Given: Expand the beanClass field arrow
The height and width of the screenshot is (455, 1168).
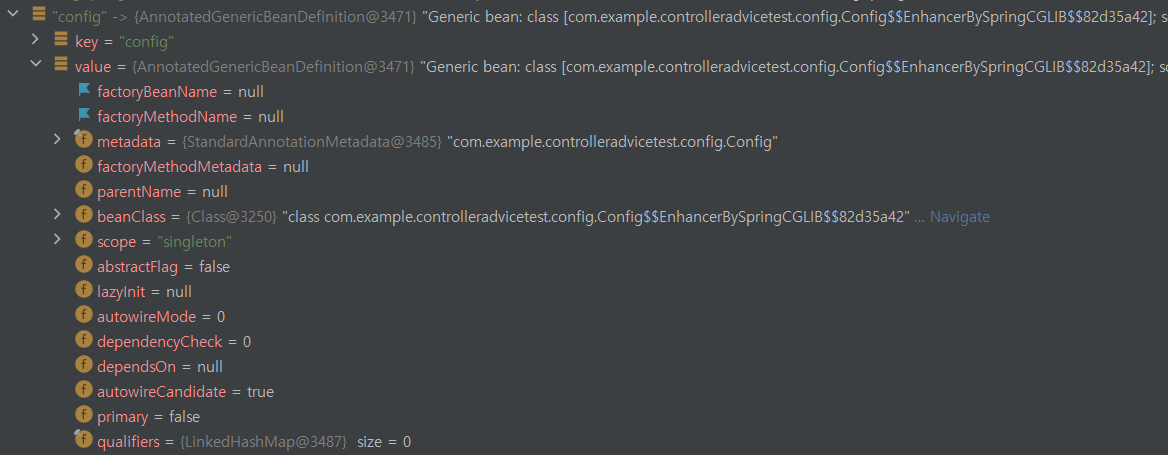Looking at the screenshot, I should 57,214.
